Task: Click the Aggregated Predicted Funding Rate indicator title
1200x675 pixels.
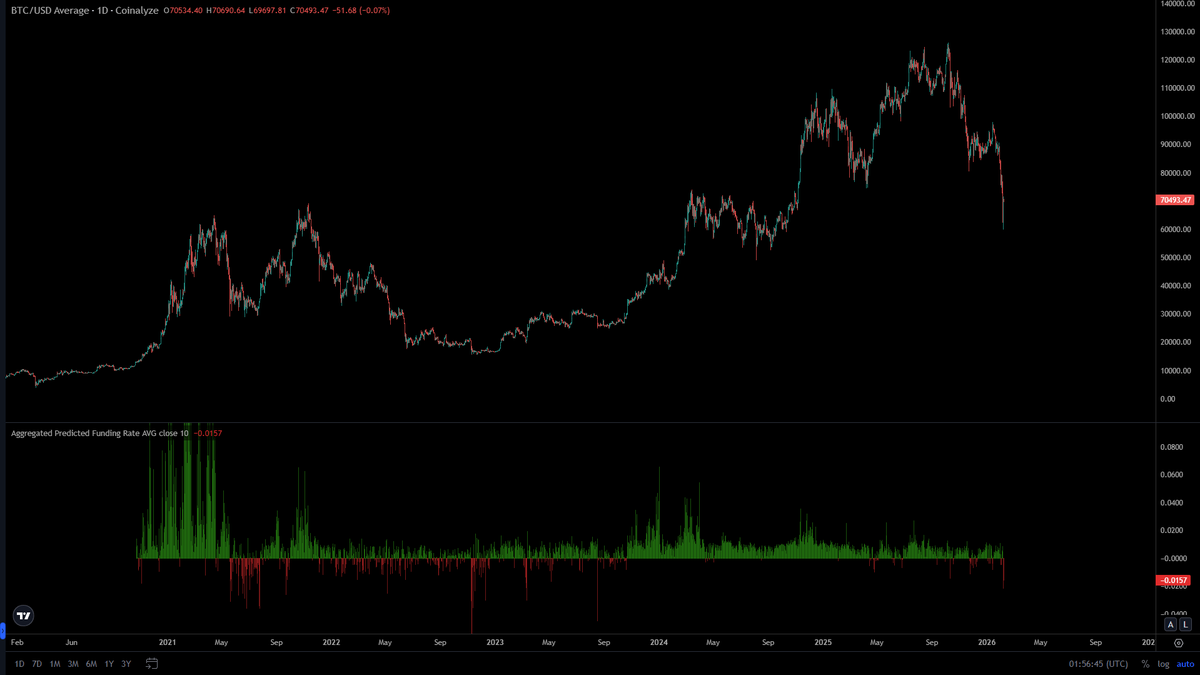Action: click(x=99, y=433)
